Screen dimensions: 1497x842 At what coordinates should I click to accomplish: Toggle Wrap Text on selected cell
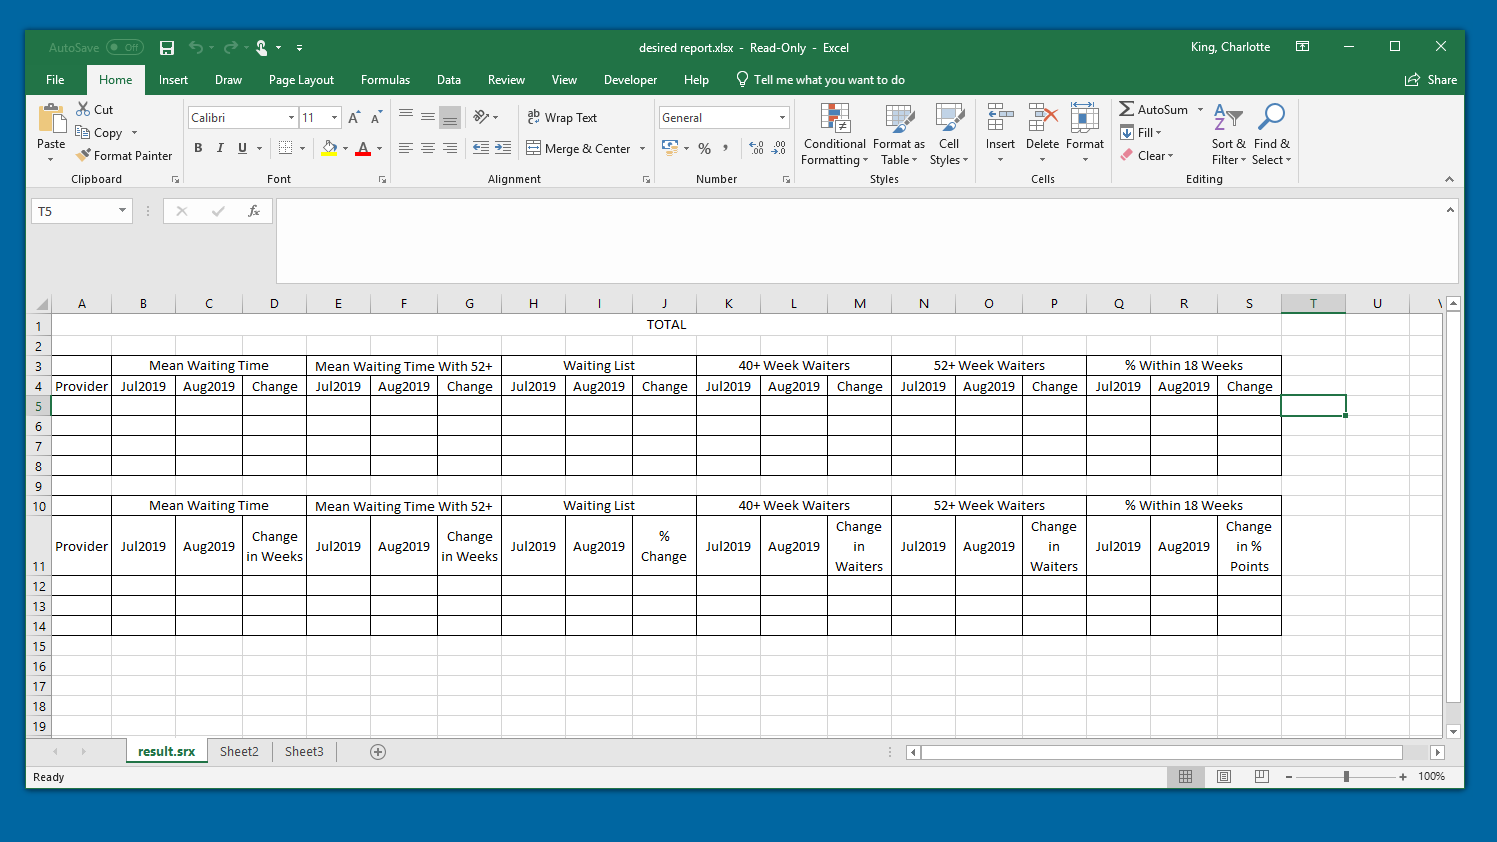click(562, 118)
